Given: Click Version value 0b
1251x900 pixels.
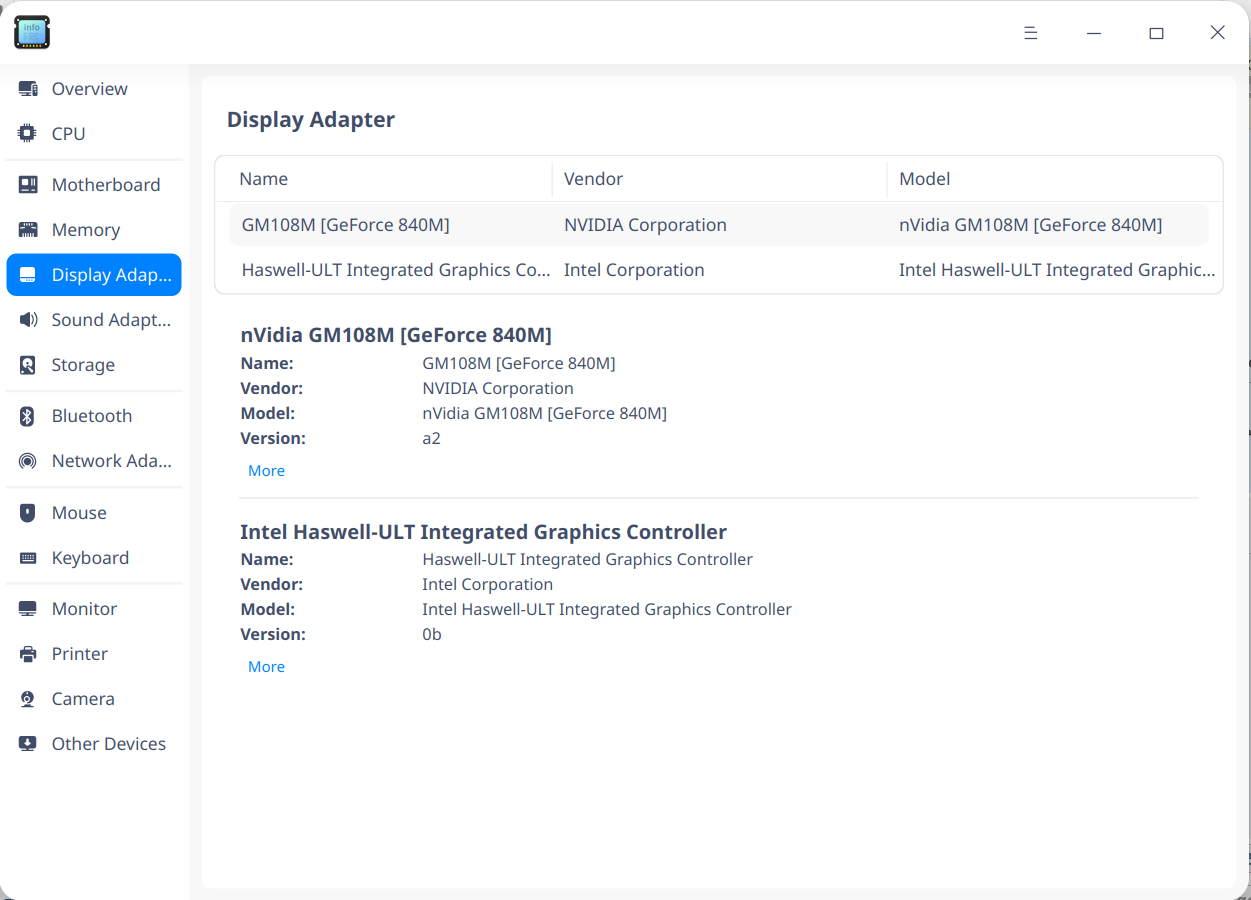Looking at the screenshot, I should coord(432,634).
